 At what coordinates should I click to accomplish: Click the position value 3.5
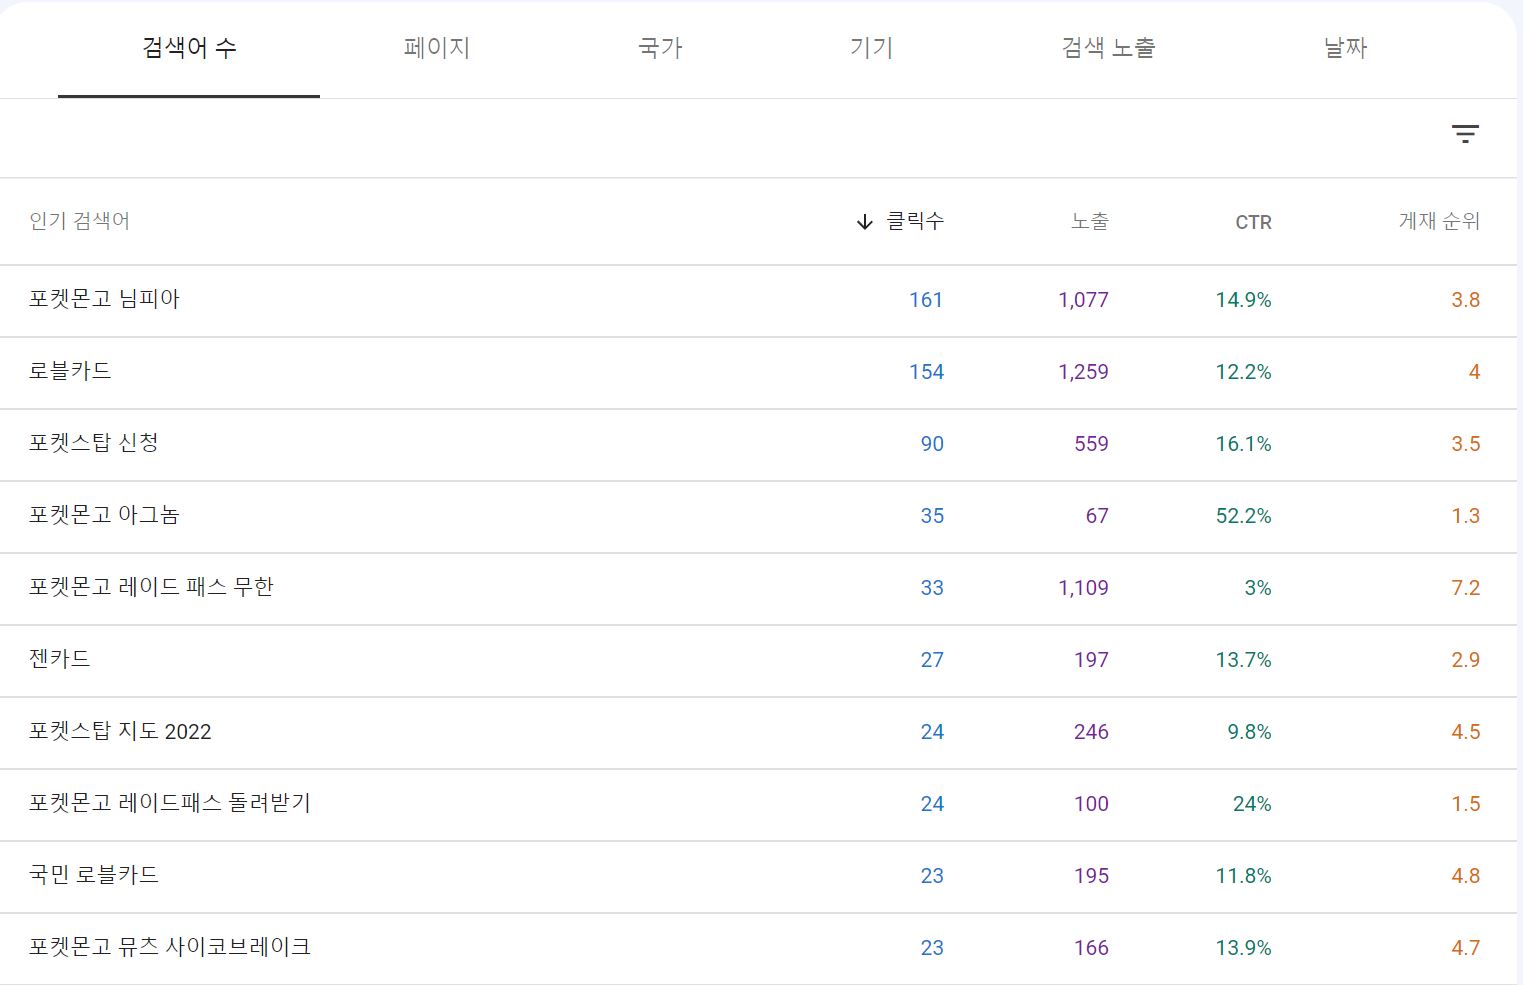click(x=1466, y=444)
